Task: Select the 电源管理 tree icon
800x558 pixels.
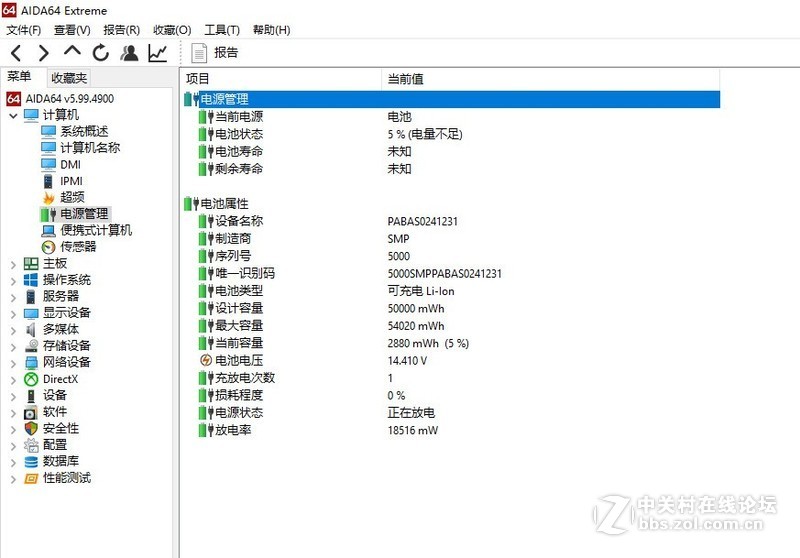Action: 48,214
